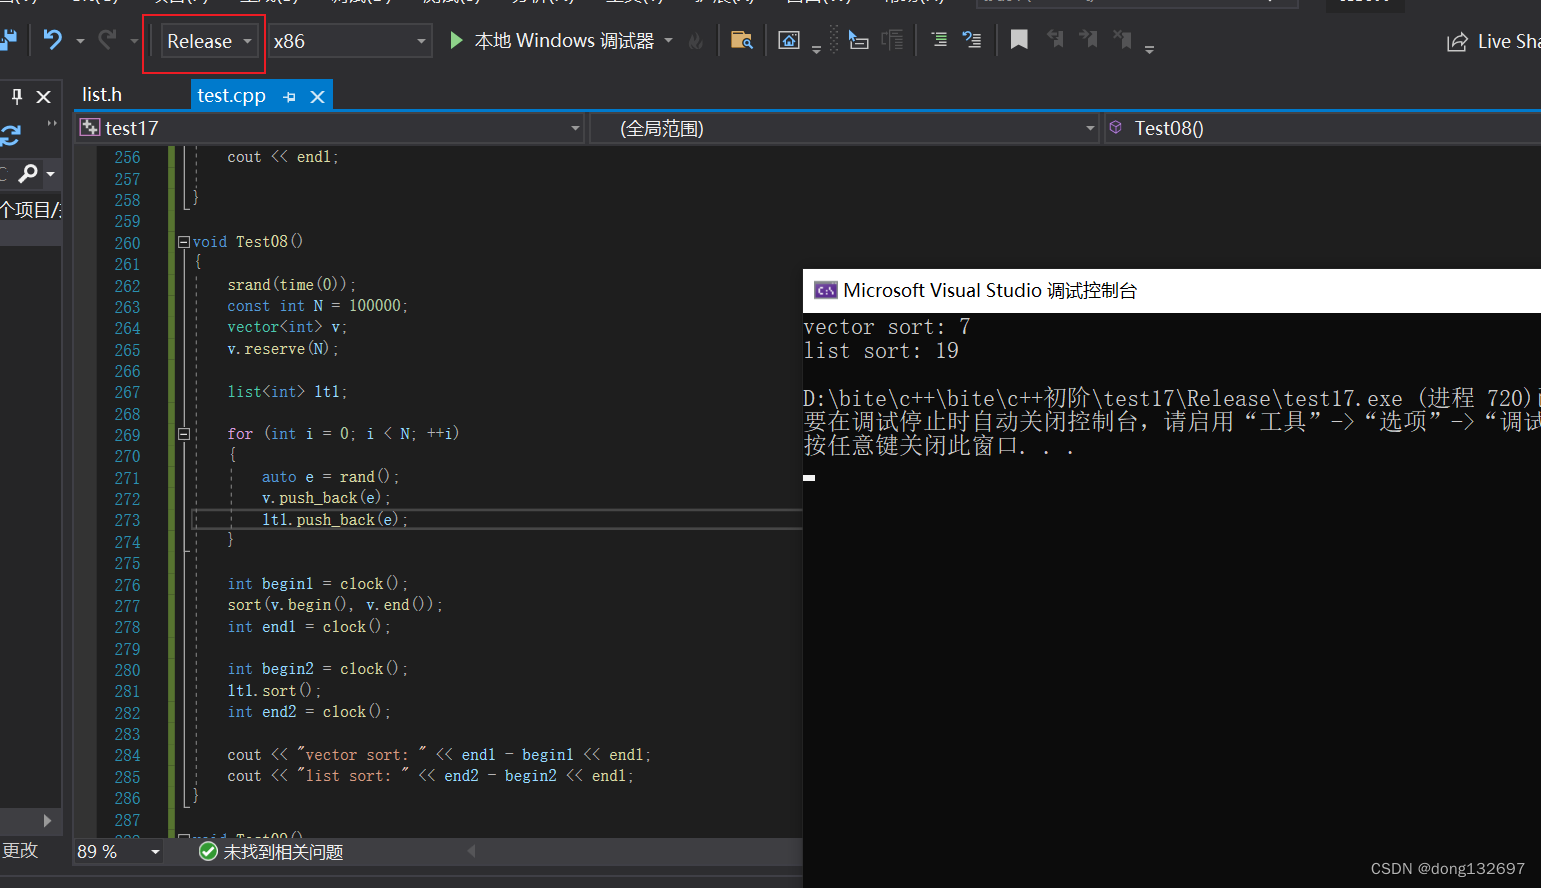Click the 'const int N = 100000;' line

coord(317,306)
